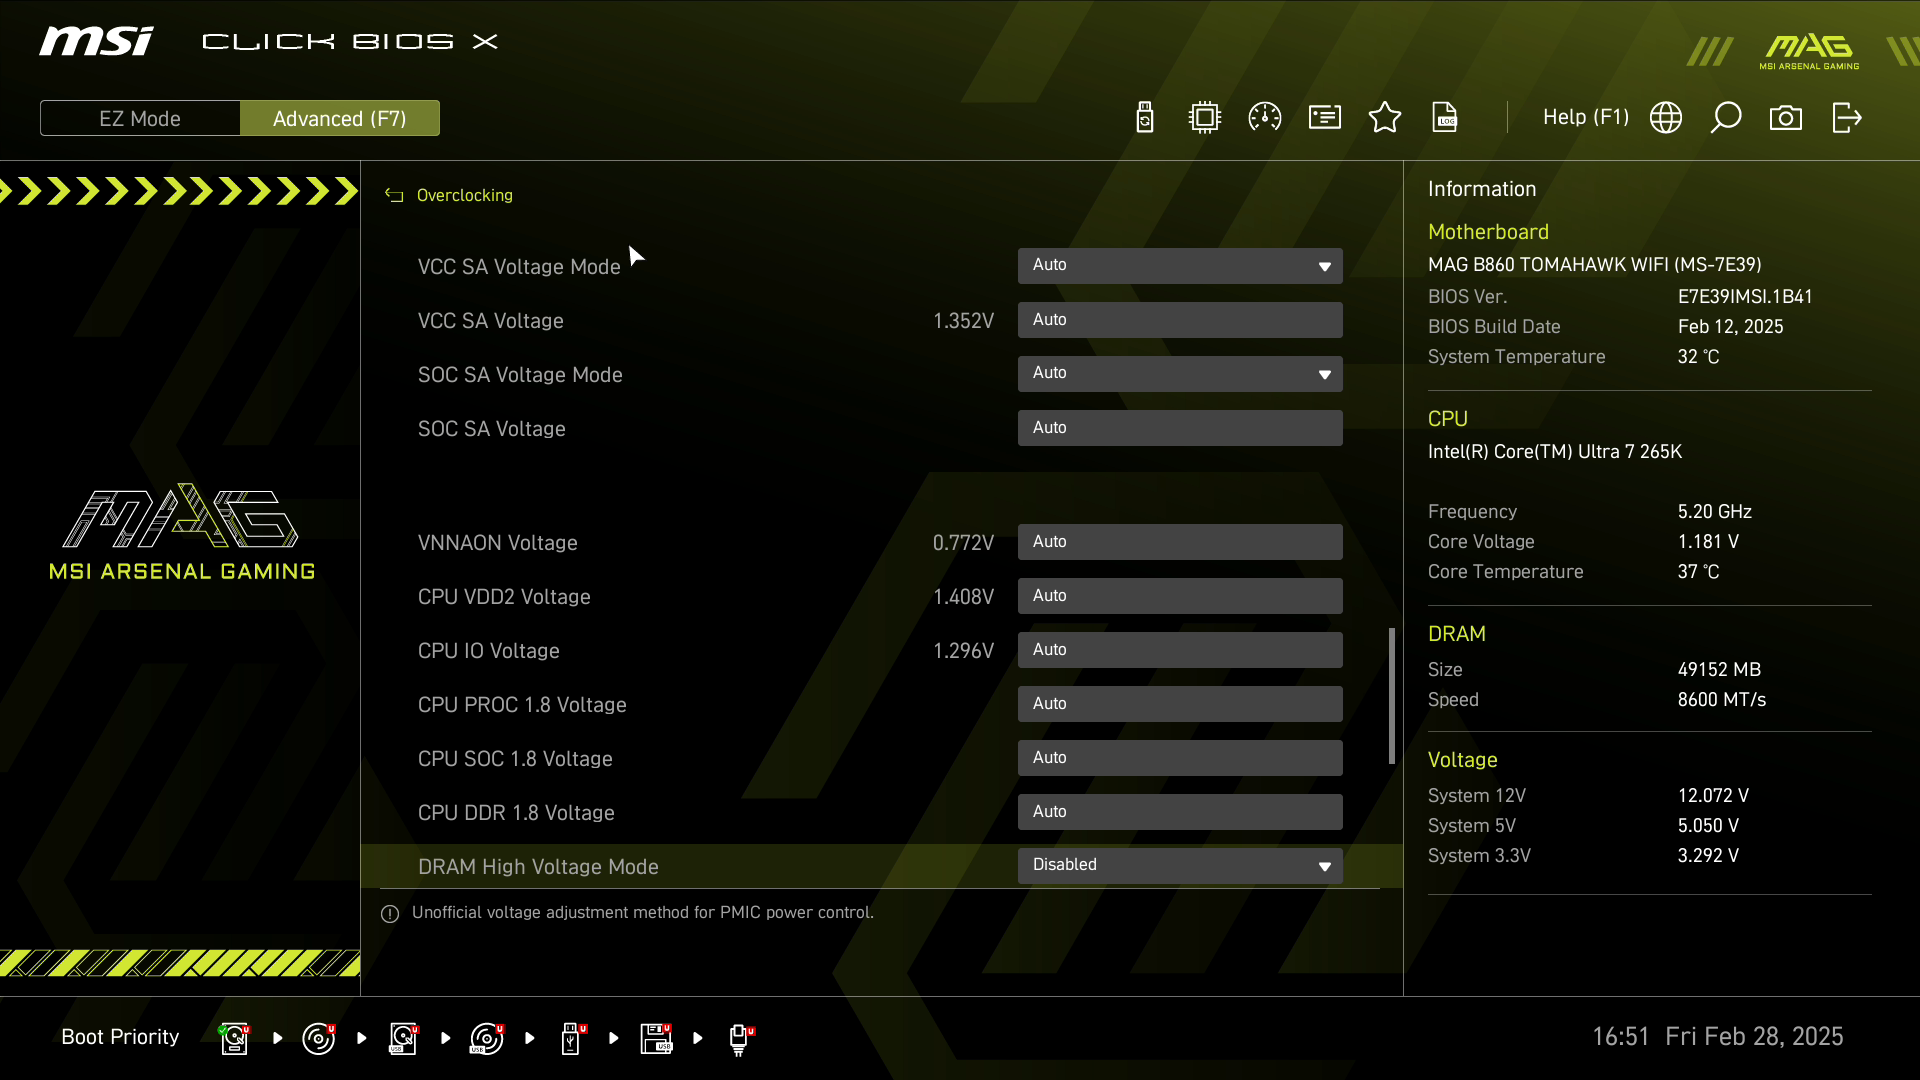
Task: Select the USB floppy boot device icon
Action: click(656, 1038)
